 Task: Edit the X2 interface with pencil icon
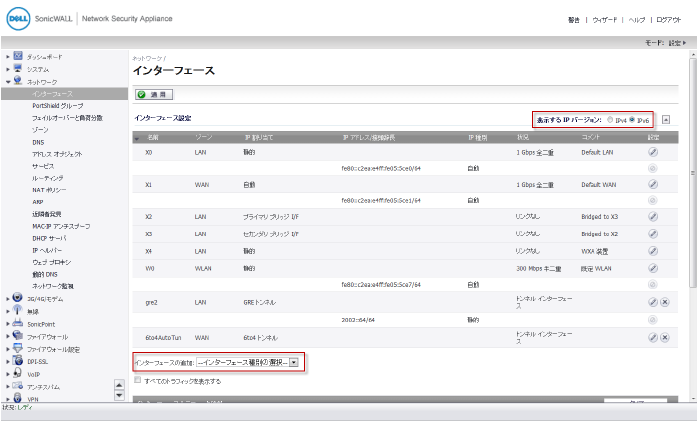653,217
